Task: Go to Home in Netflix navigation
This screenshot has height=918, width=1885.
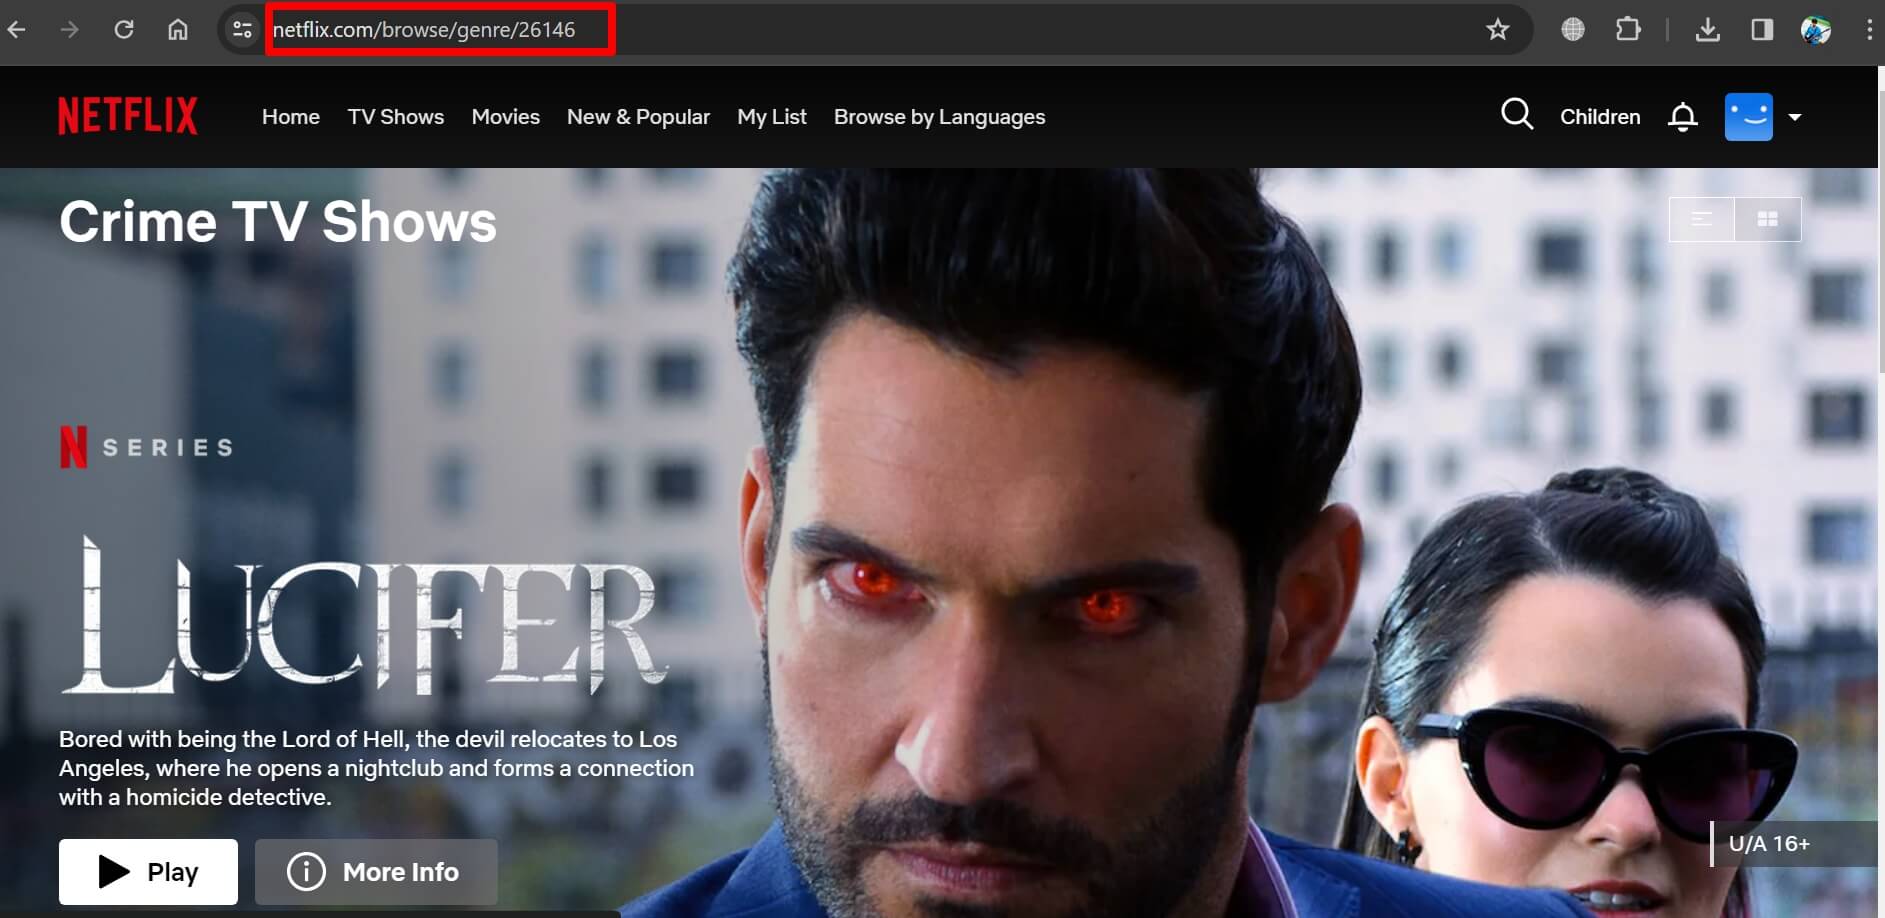Action: coord(291,117)
